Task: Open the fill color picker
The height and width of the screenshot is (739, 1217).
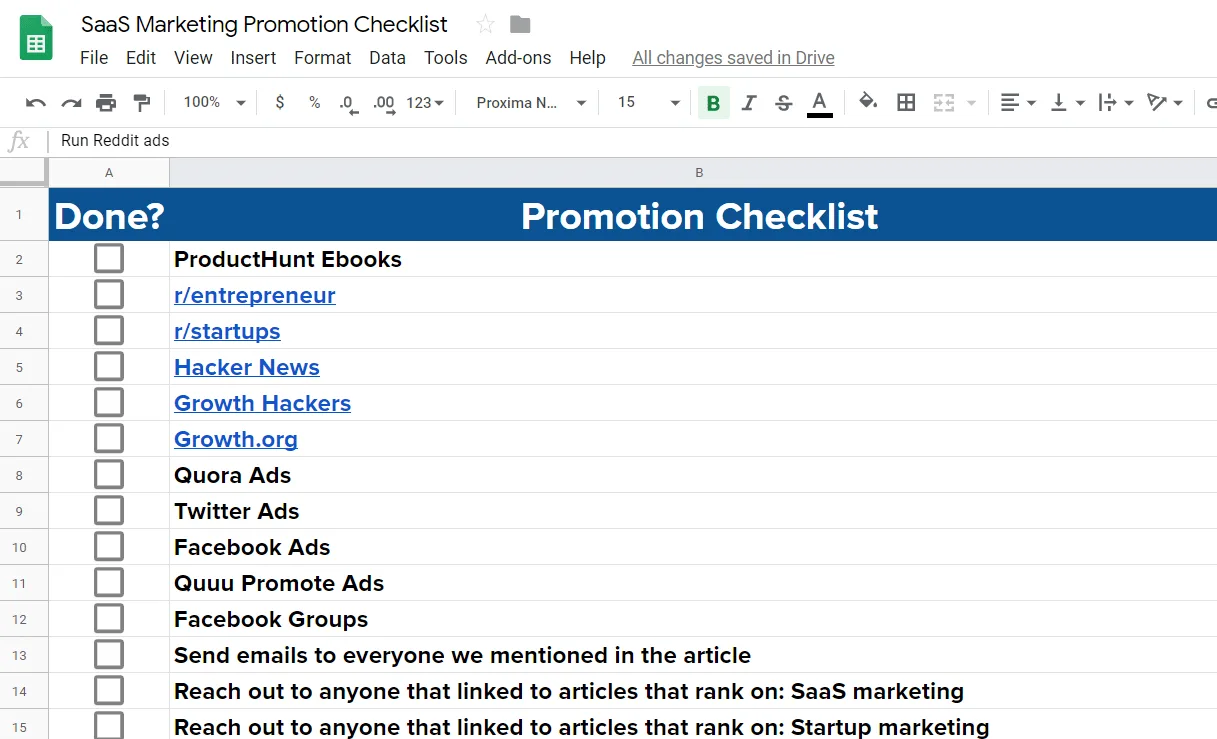Action: (868, 102)
